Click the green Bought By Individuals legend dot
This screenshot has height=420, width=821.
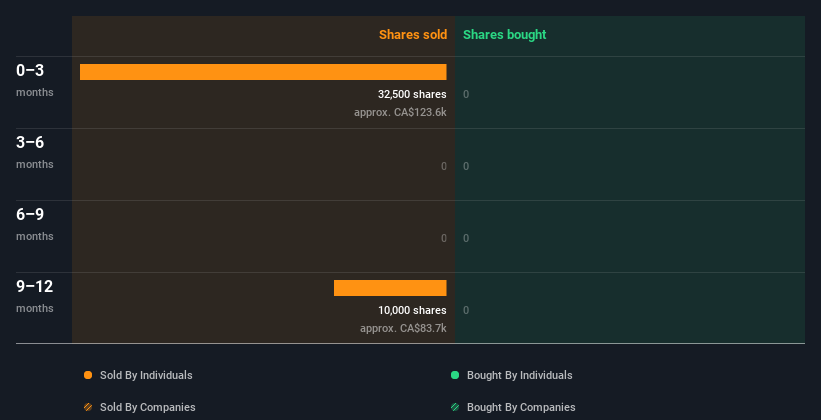(455, 375)
